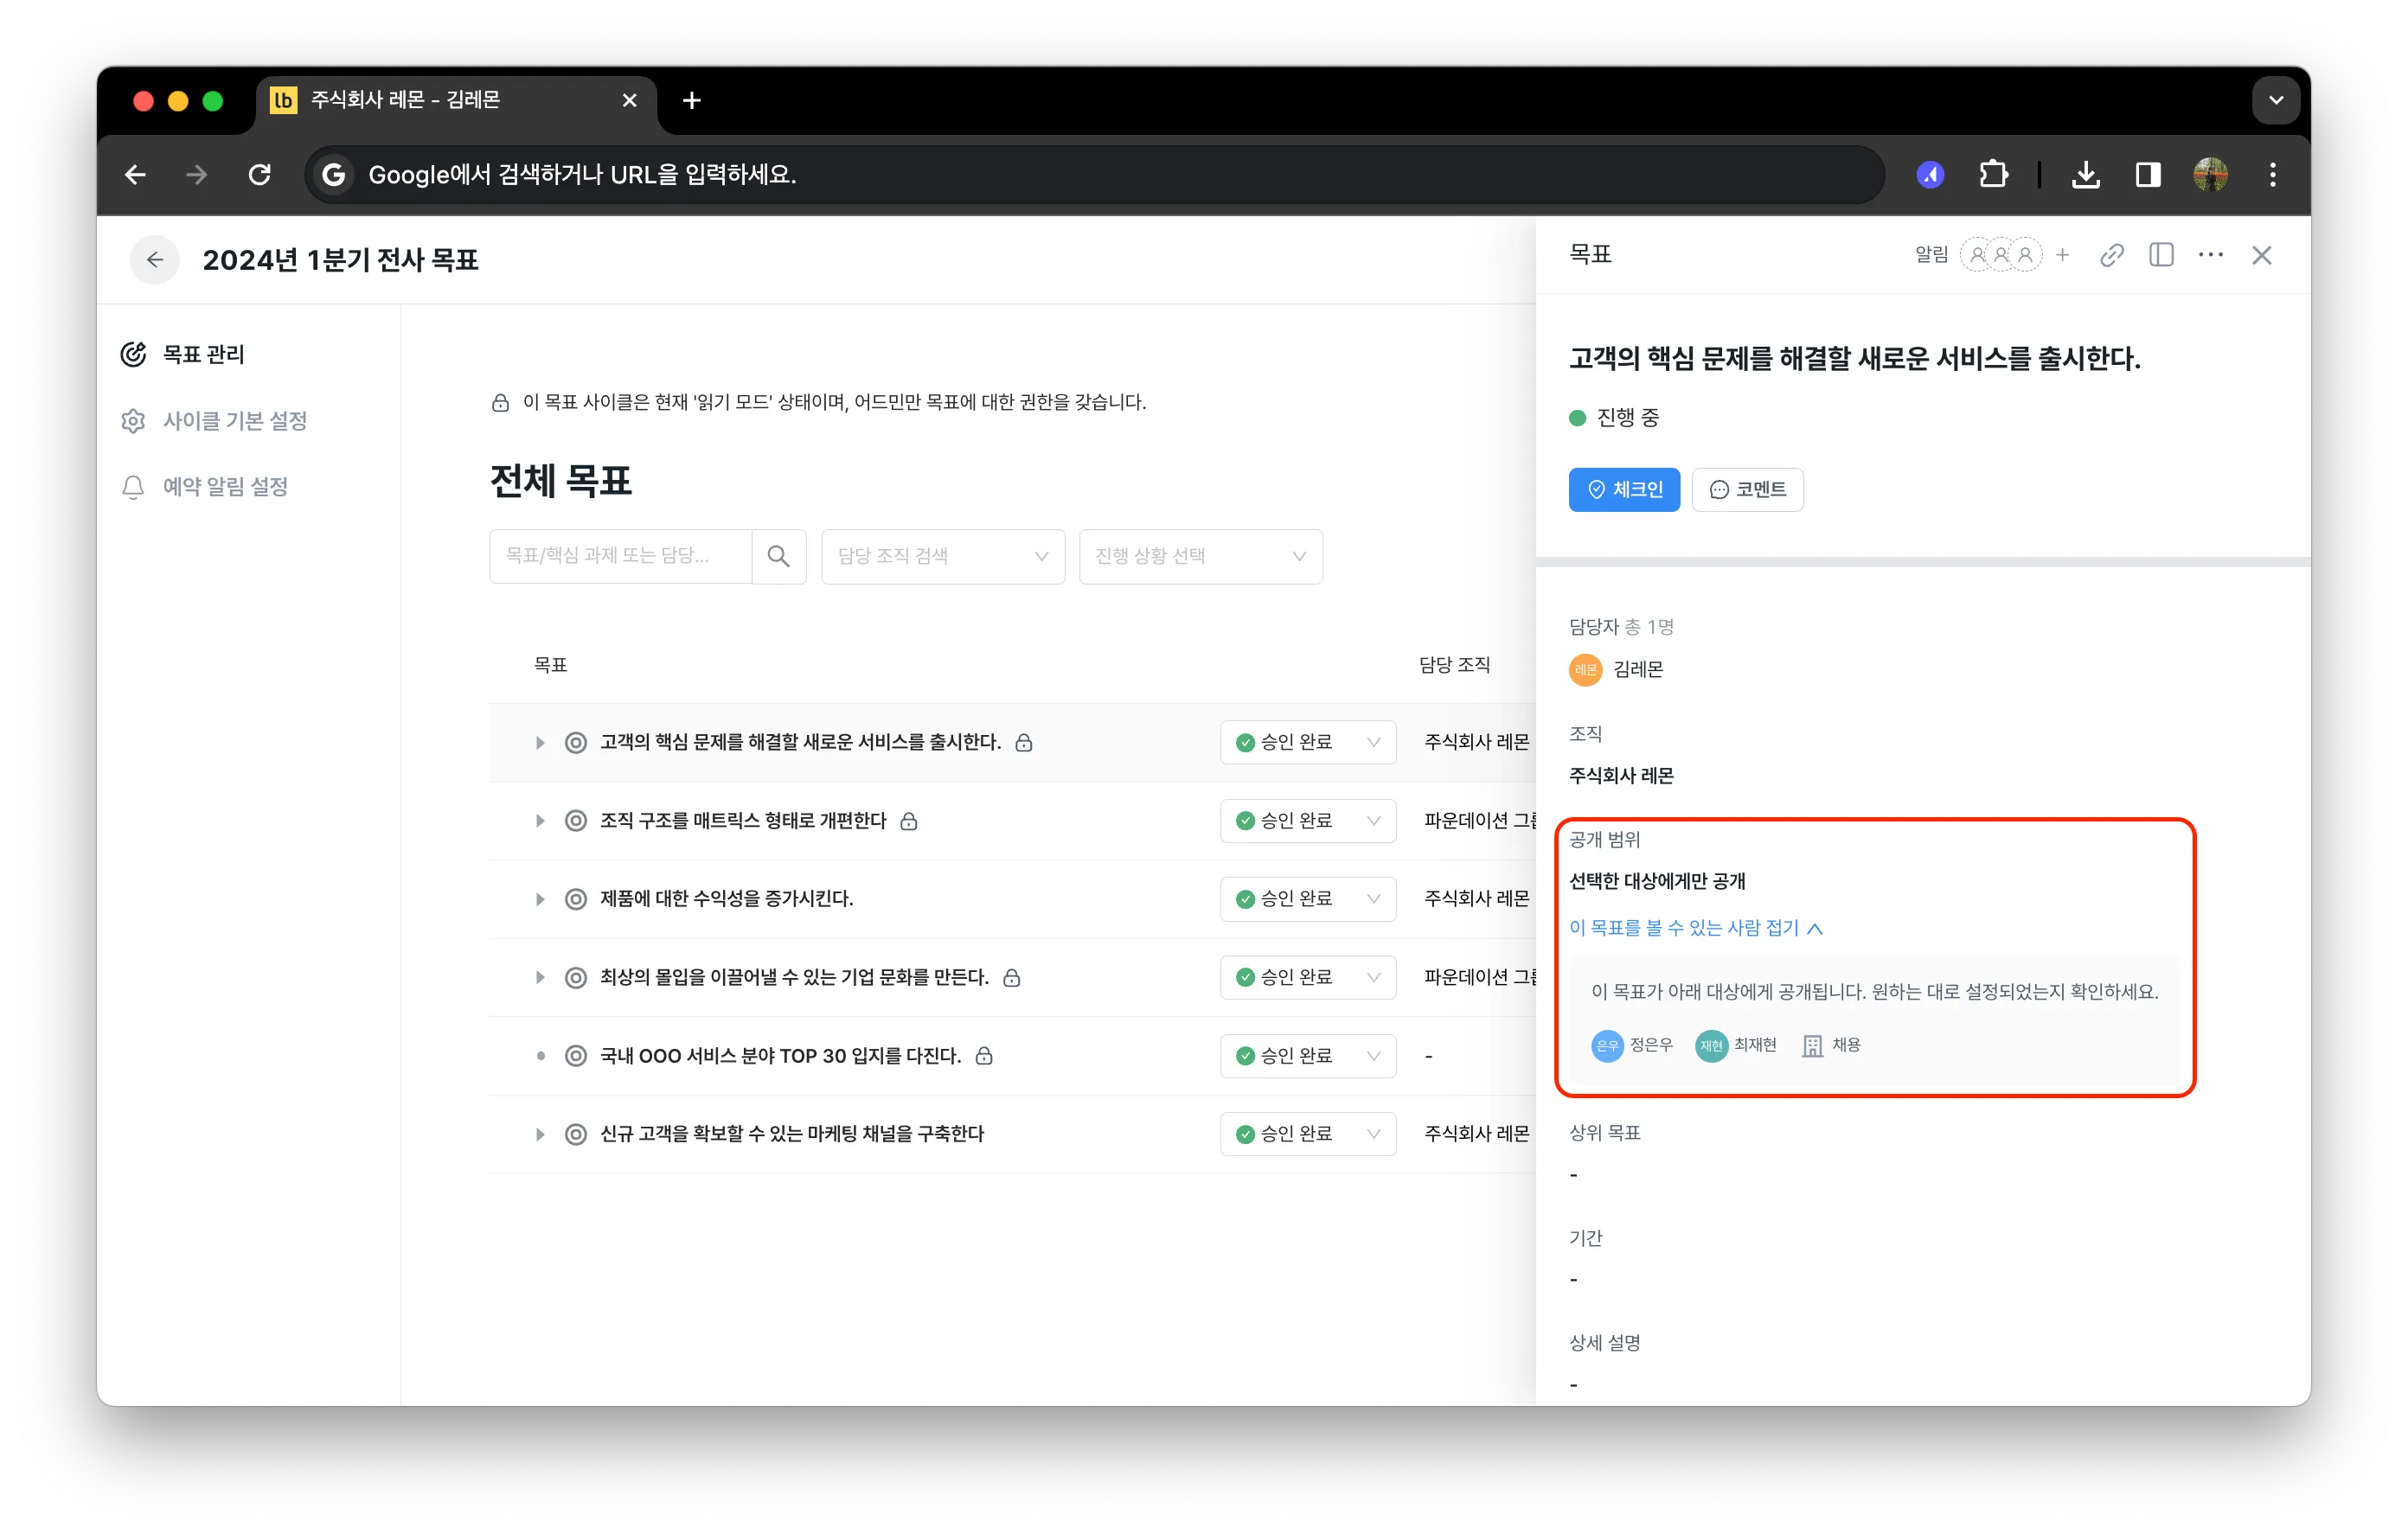Image resolution: width=2408 pixels, height=1534 pixels.
Task: Open 승인 완료 dropdown for 신규 고객을 확보할 row
Action: click(x=1308, y=1134)
